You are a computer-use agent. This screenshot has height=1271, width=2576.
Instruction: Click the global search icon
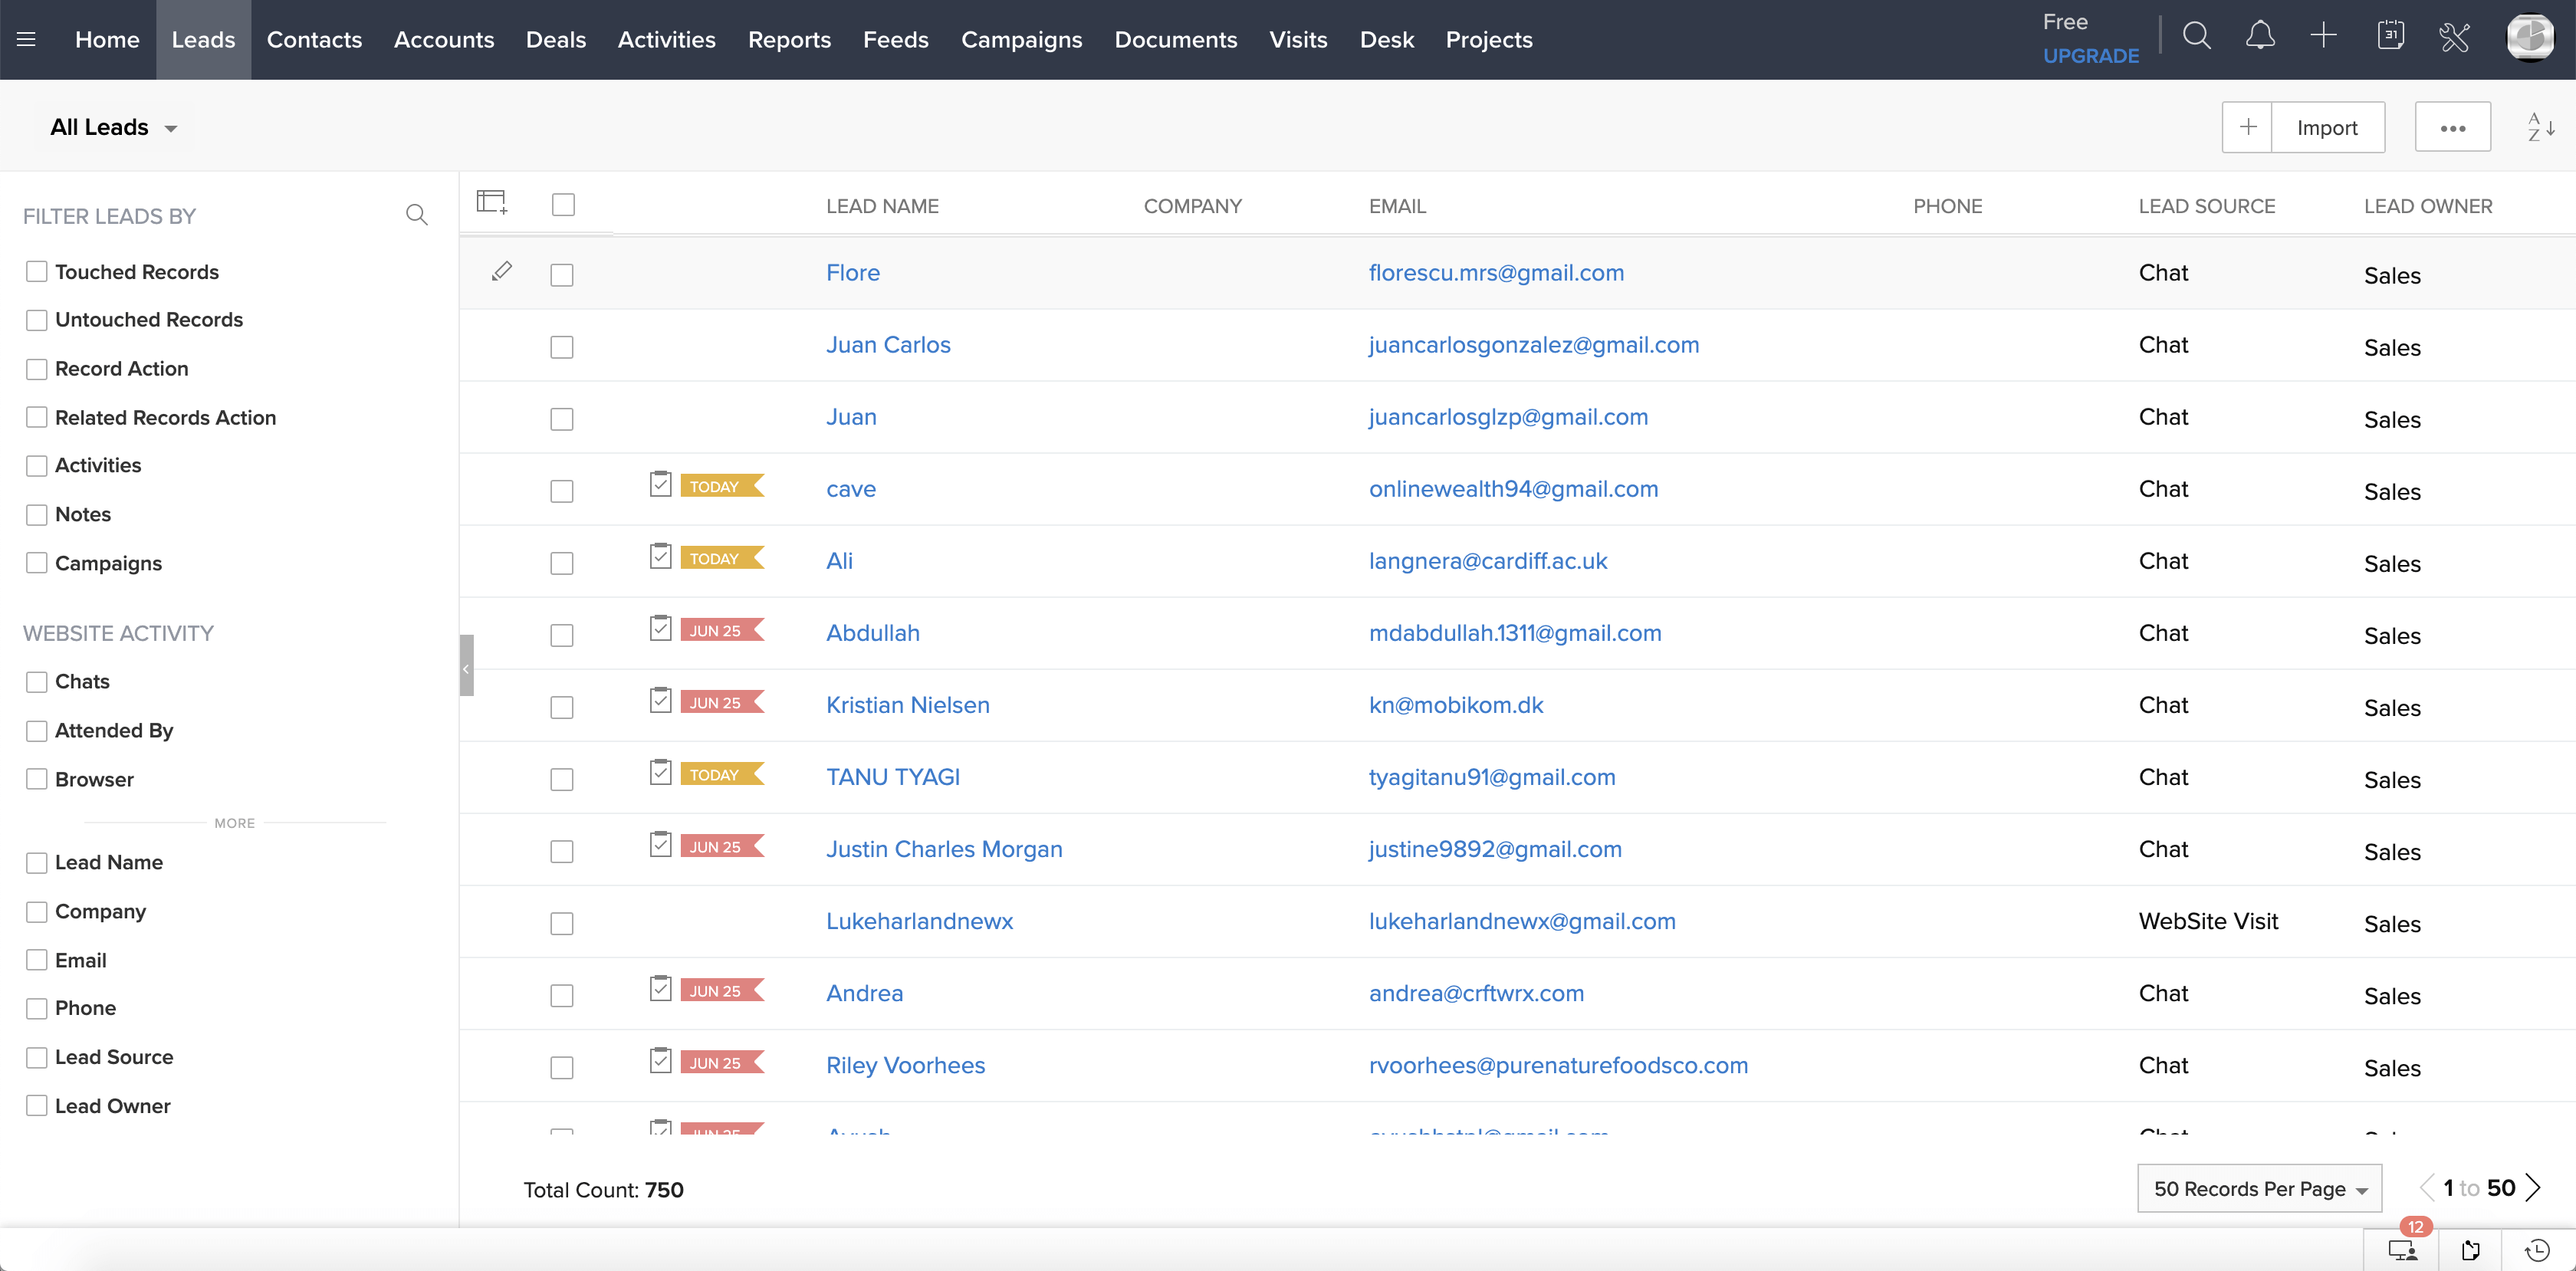click(2197, 36)
